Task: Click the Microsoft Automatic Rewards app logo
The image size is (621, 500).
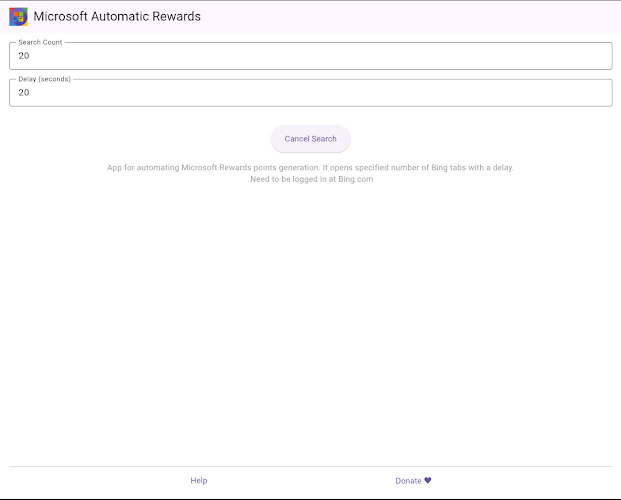Action: pyautogui.click(x=18, y=17)
